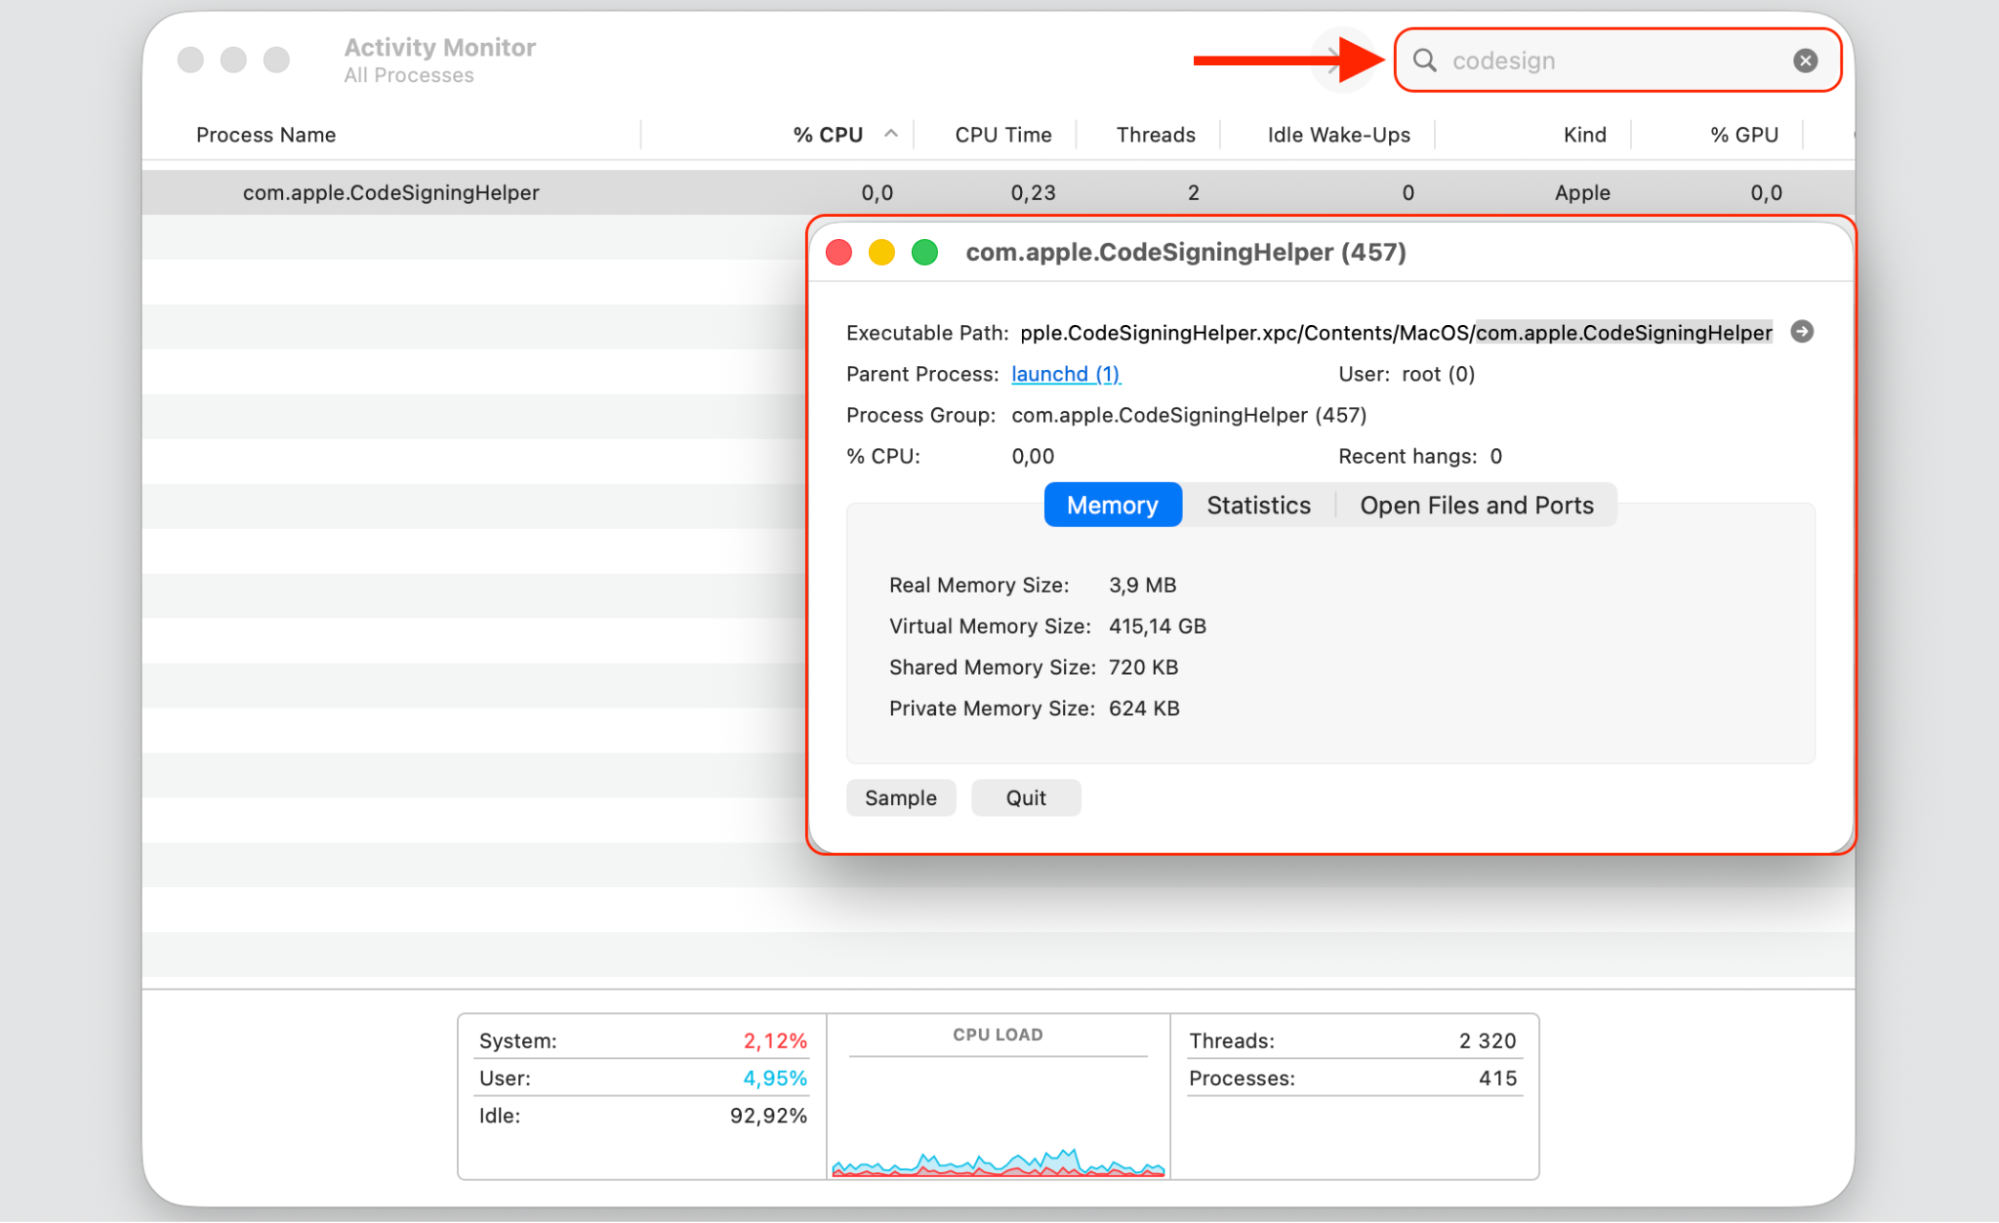Sort by % CPU column header

828,135
